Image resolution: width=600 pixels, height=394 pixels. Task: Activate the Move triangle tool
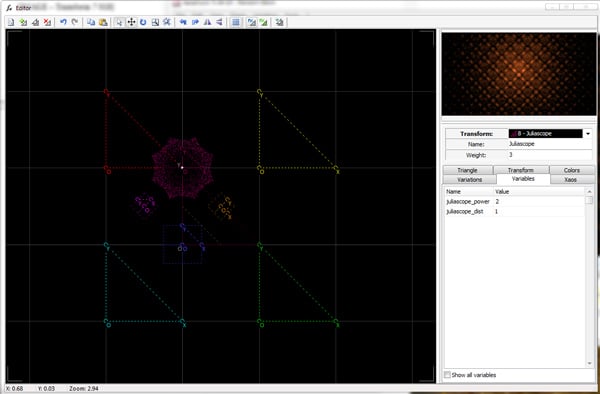coord(131,22)
